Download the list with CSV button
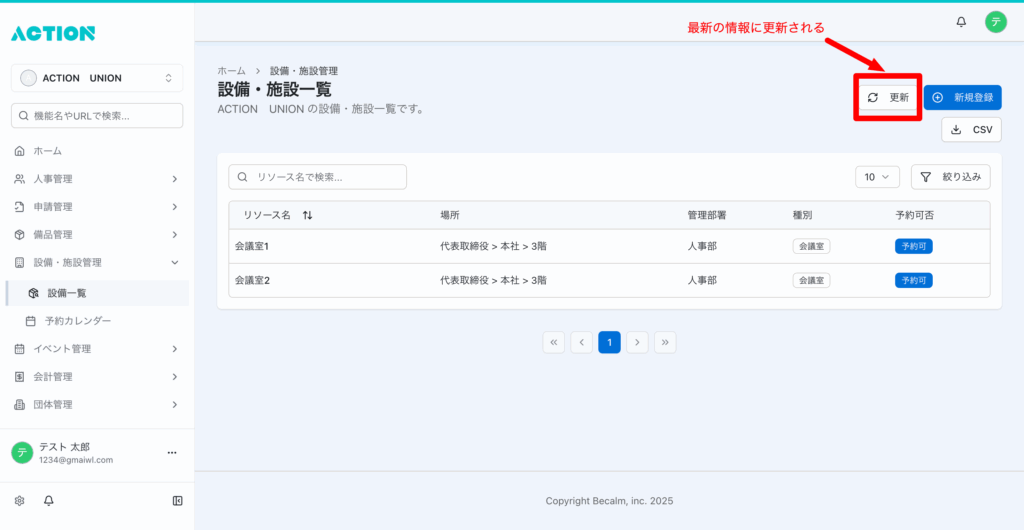Screen dimensions: 1024x530 (x=971, y=130)
